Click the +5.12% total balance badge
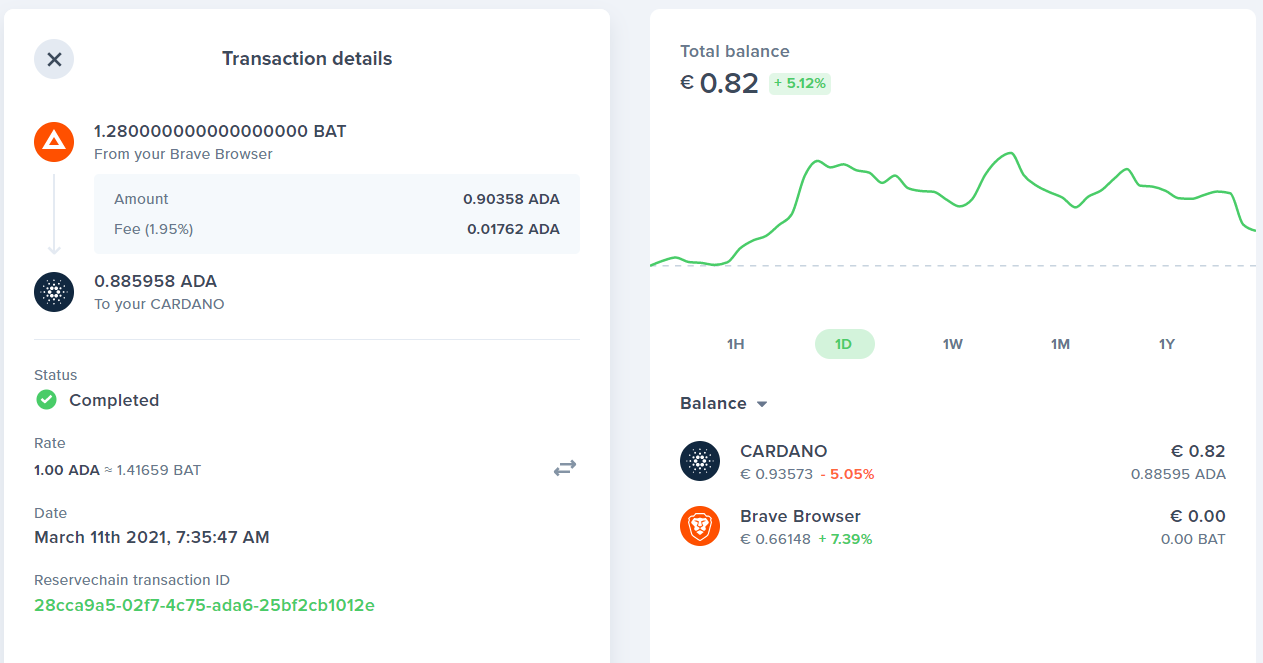Image resolution: width=1263 pixels, height=663 pixels. tap(800, 84)
